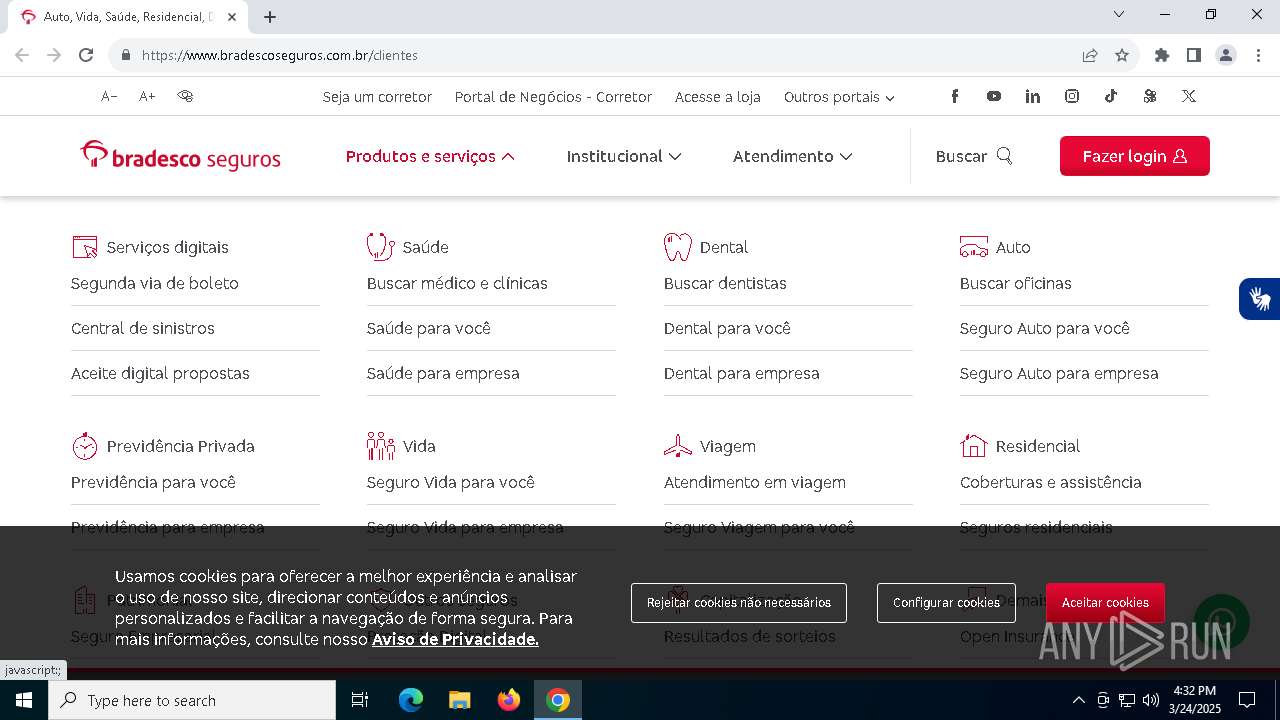Expand the Atendimento menu
1280x720 pixels.
tap(792, 156)
